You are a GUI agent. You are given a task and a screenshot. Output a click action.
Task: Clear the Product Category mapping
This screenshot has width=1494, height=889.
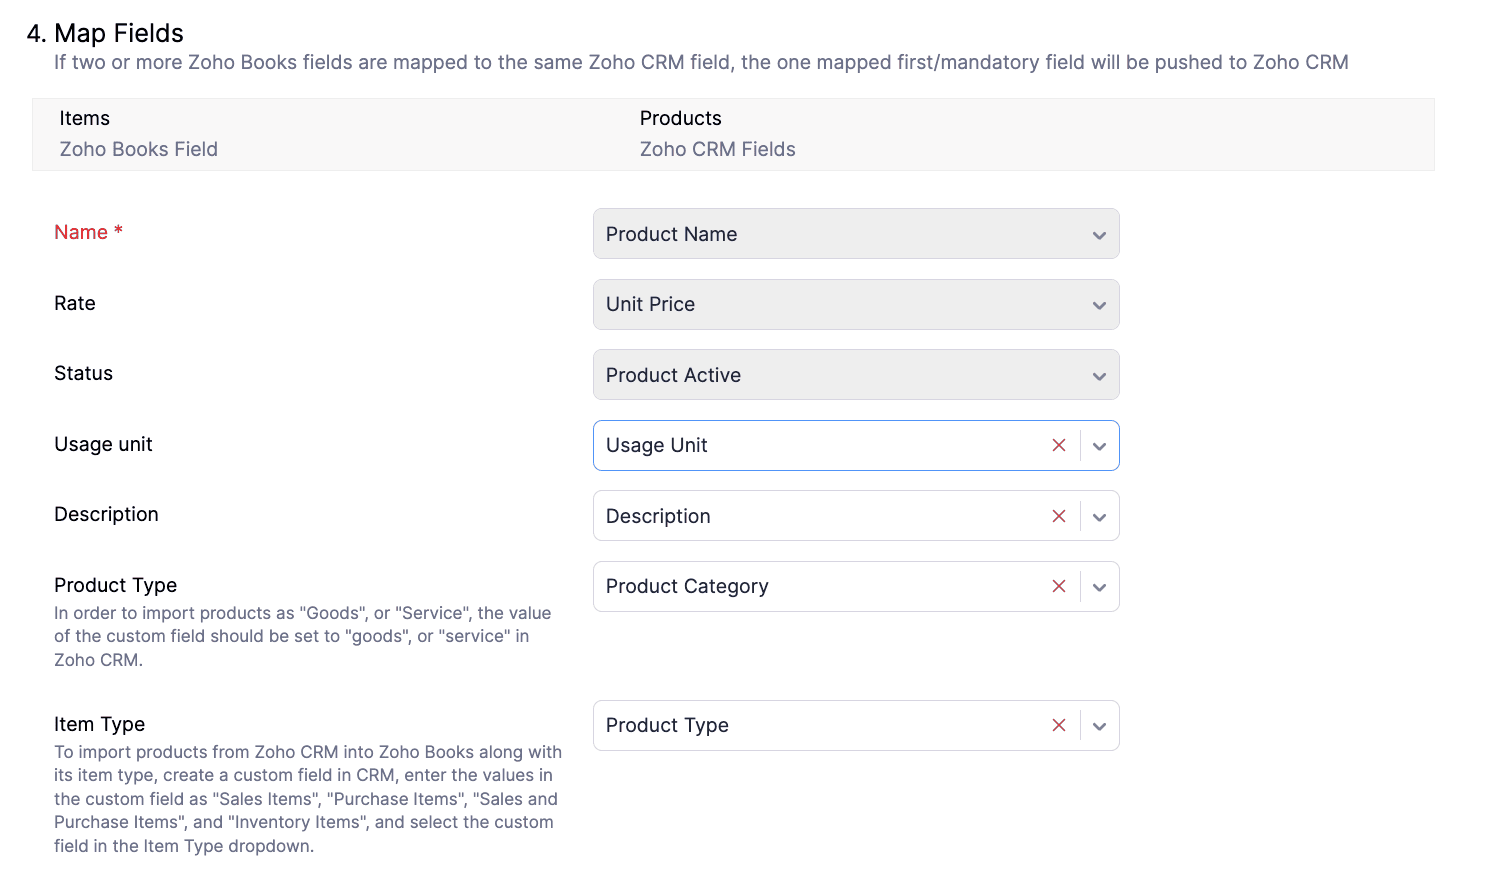1059,586
